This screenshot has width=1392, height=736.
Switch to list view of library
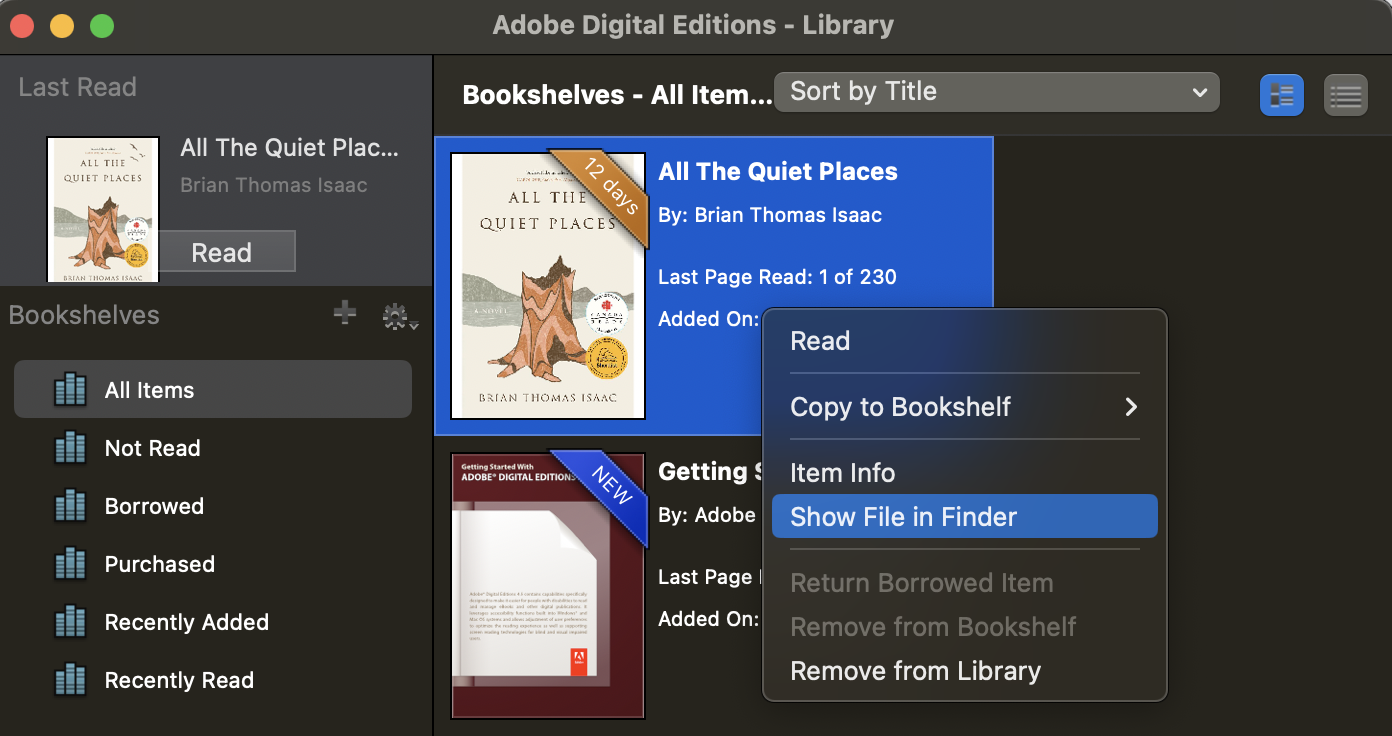pos(1345,95)
